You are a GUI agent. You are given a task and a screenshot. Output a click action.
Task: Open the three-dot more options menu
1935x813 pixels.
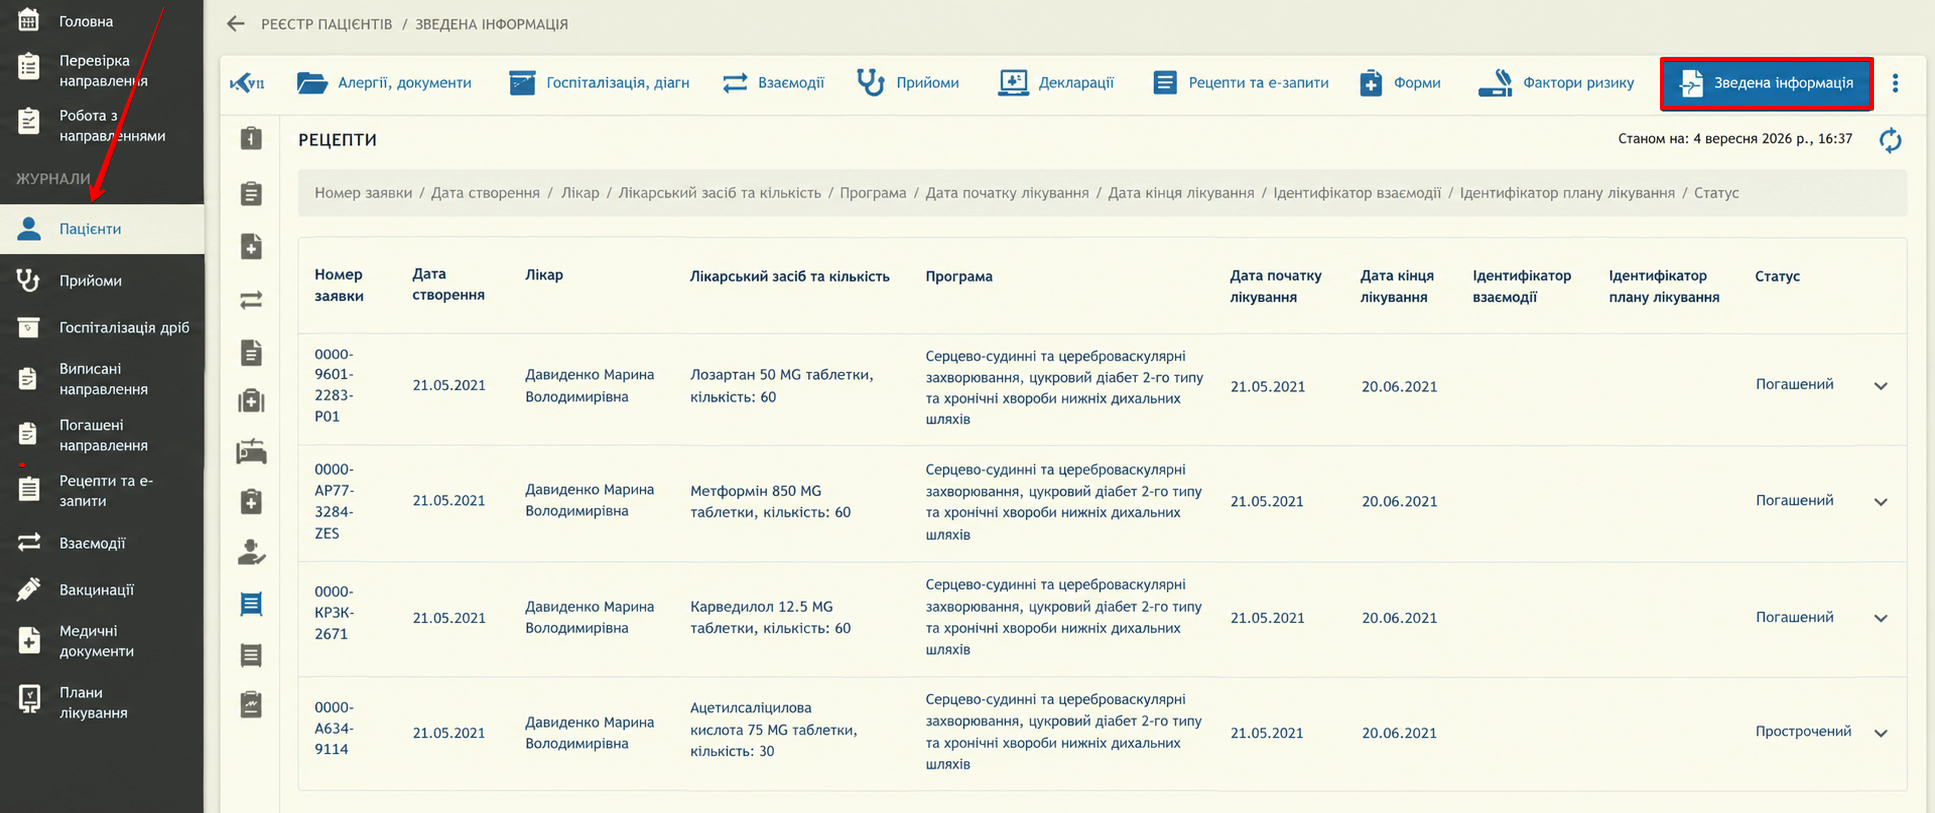[x=1895, y=83]
